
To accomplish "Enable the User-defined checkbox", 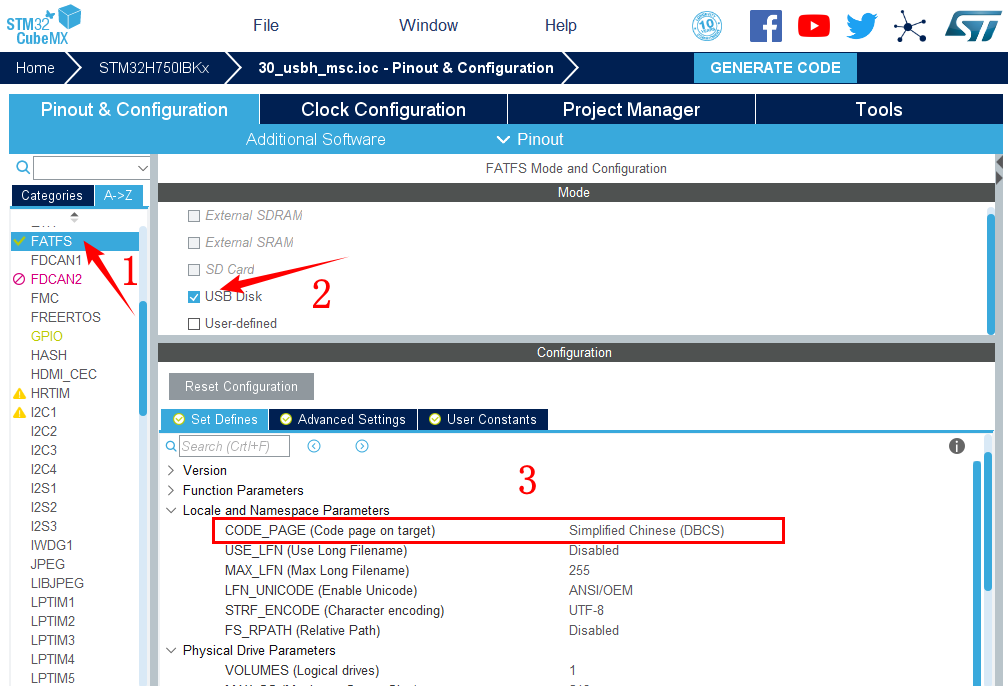I will (194, 324).
